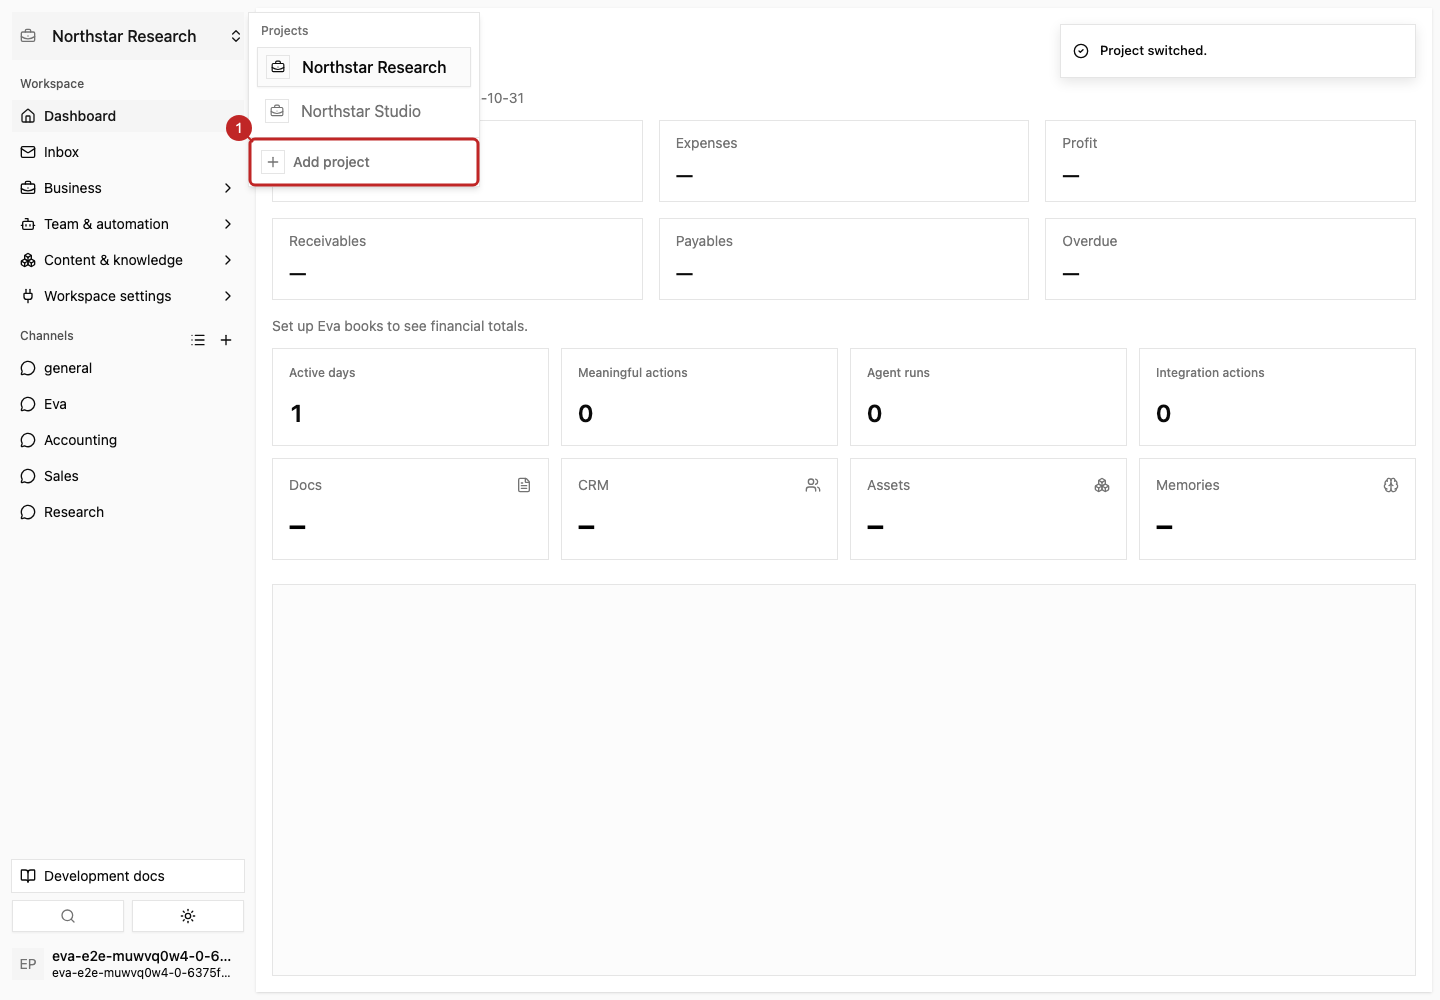The image size is (1440, 1000).
Task: Click the Content & knowledge icon
Action: [28, 260]
